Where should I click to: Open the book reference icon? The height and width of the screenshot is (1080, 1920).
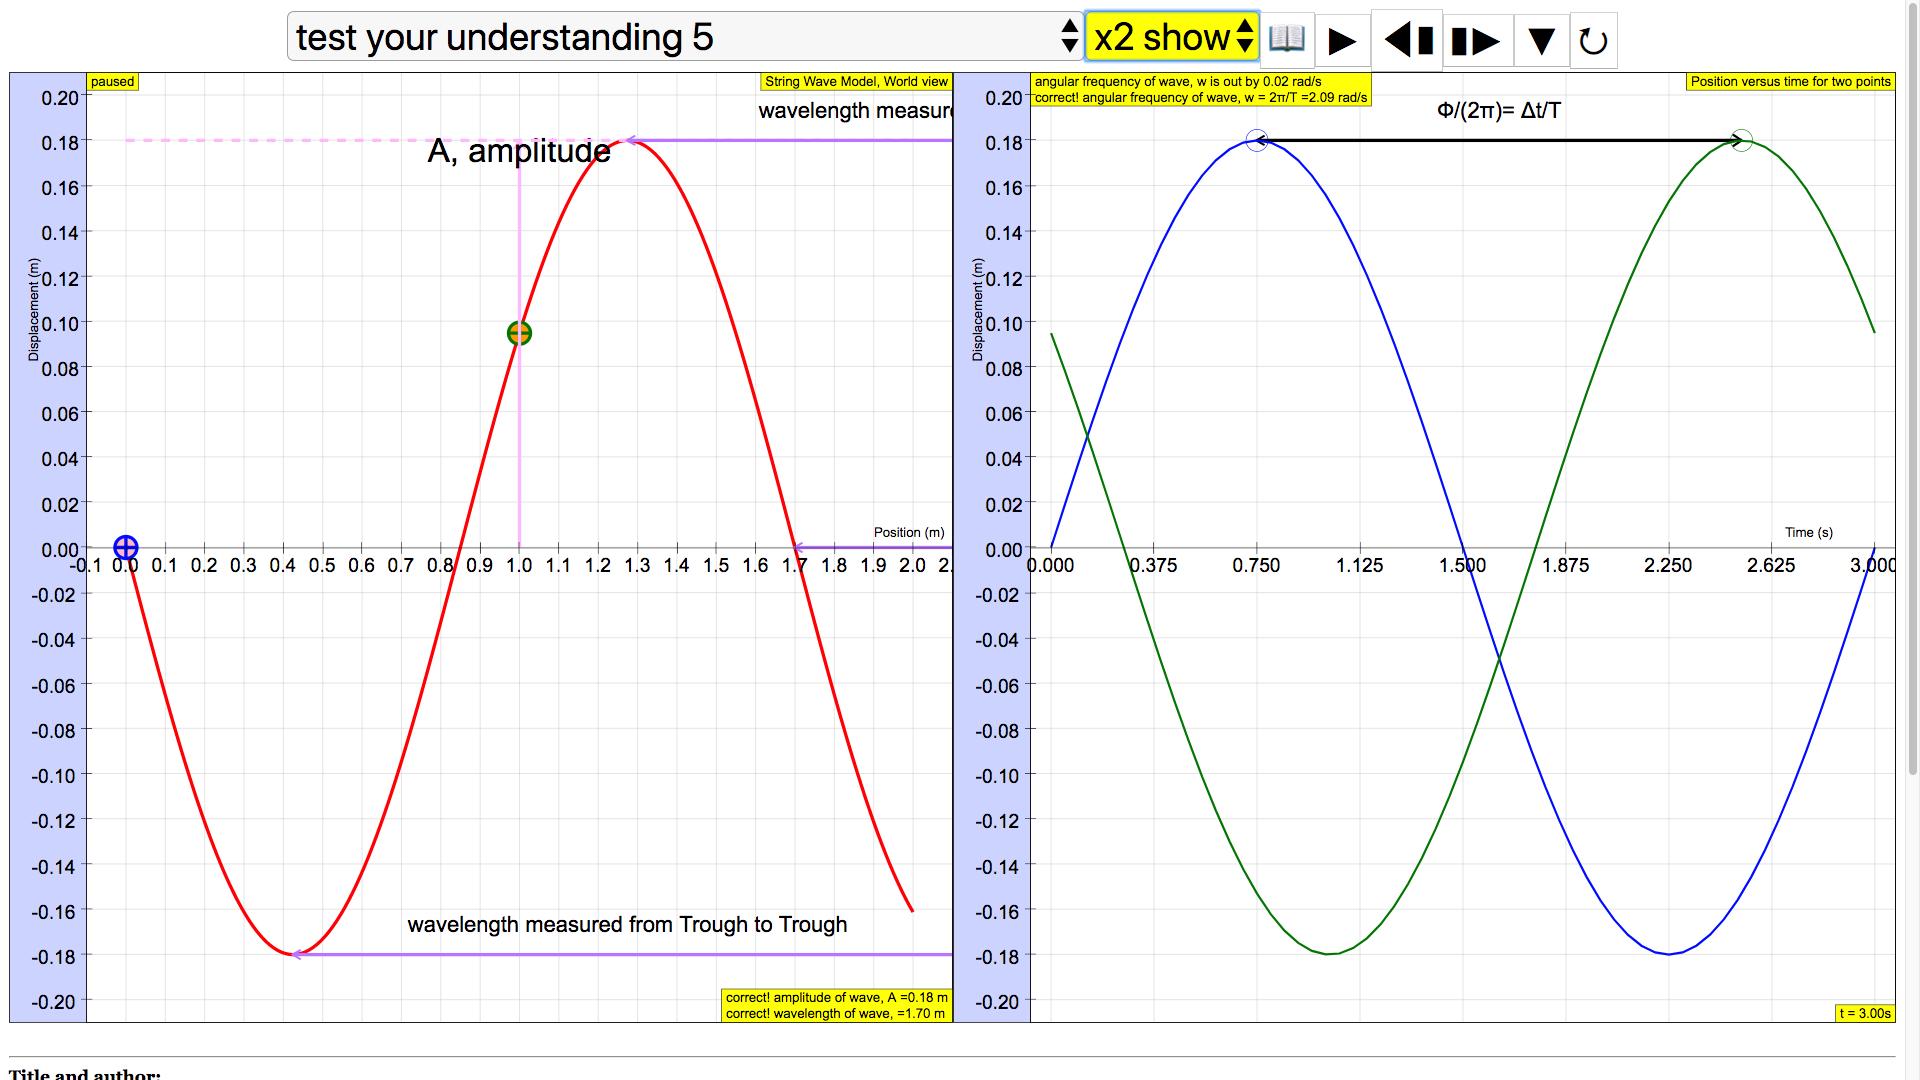1287,40
